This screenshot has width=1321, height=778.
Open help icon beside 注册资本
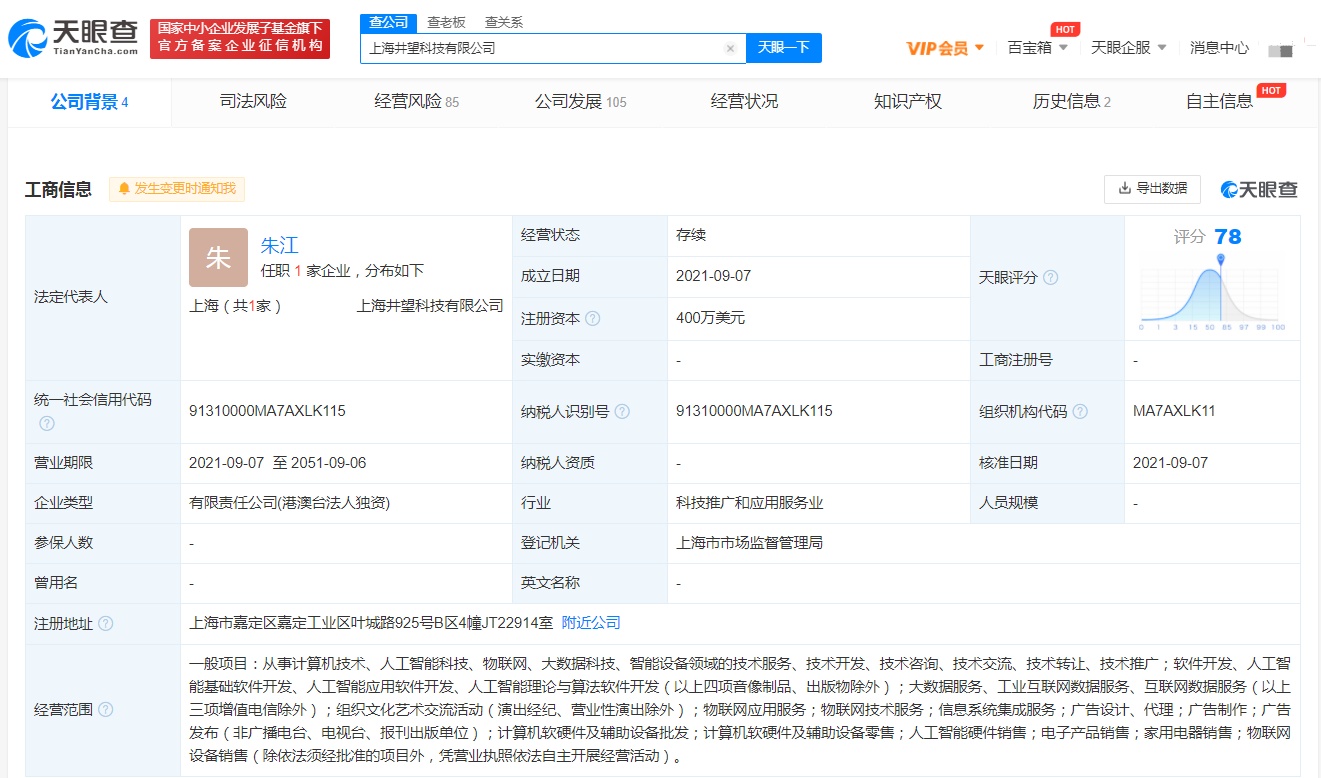tap(593, 319)
